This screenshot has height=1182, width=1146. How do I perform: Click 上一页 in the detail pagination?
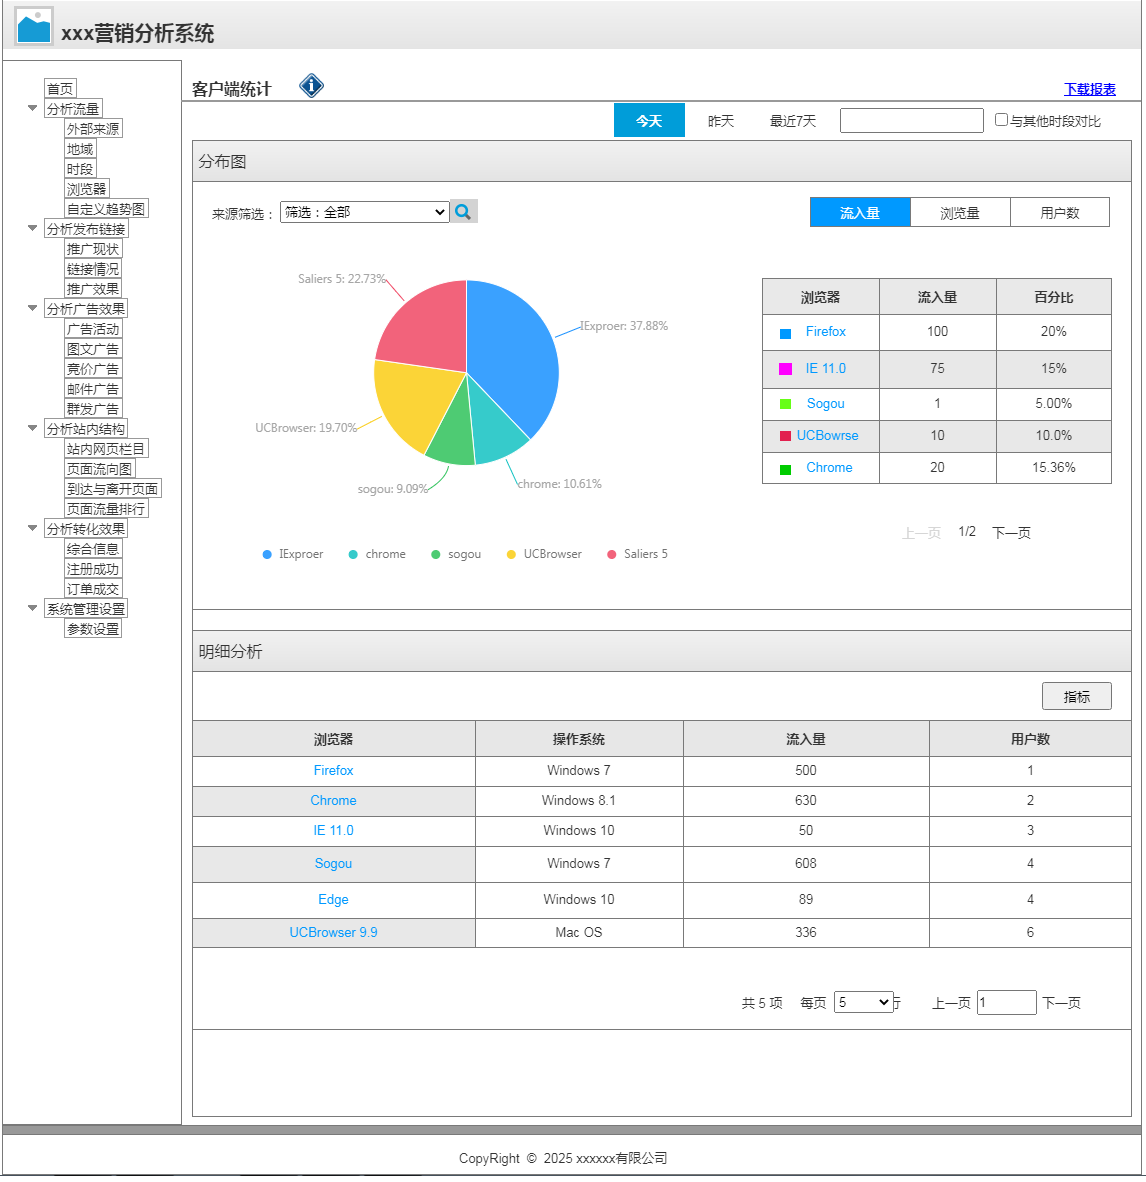tap(951, 1003)
